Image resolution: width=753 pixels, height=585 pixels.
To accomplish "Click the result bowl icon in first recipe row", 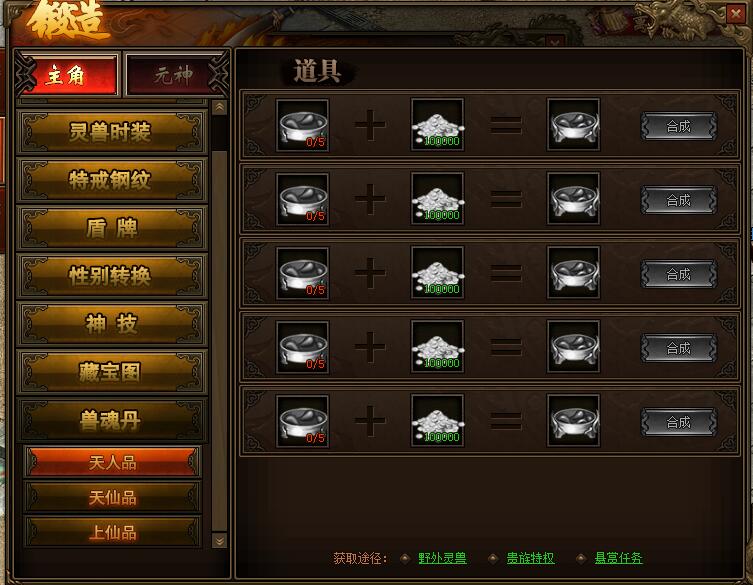I will click(573, 125).
